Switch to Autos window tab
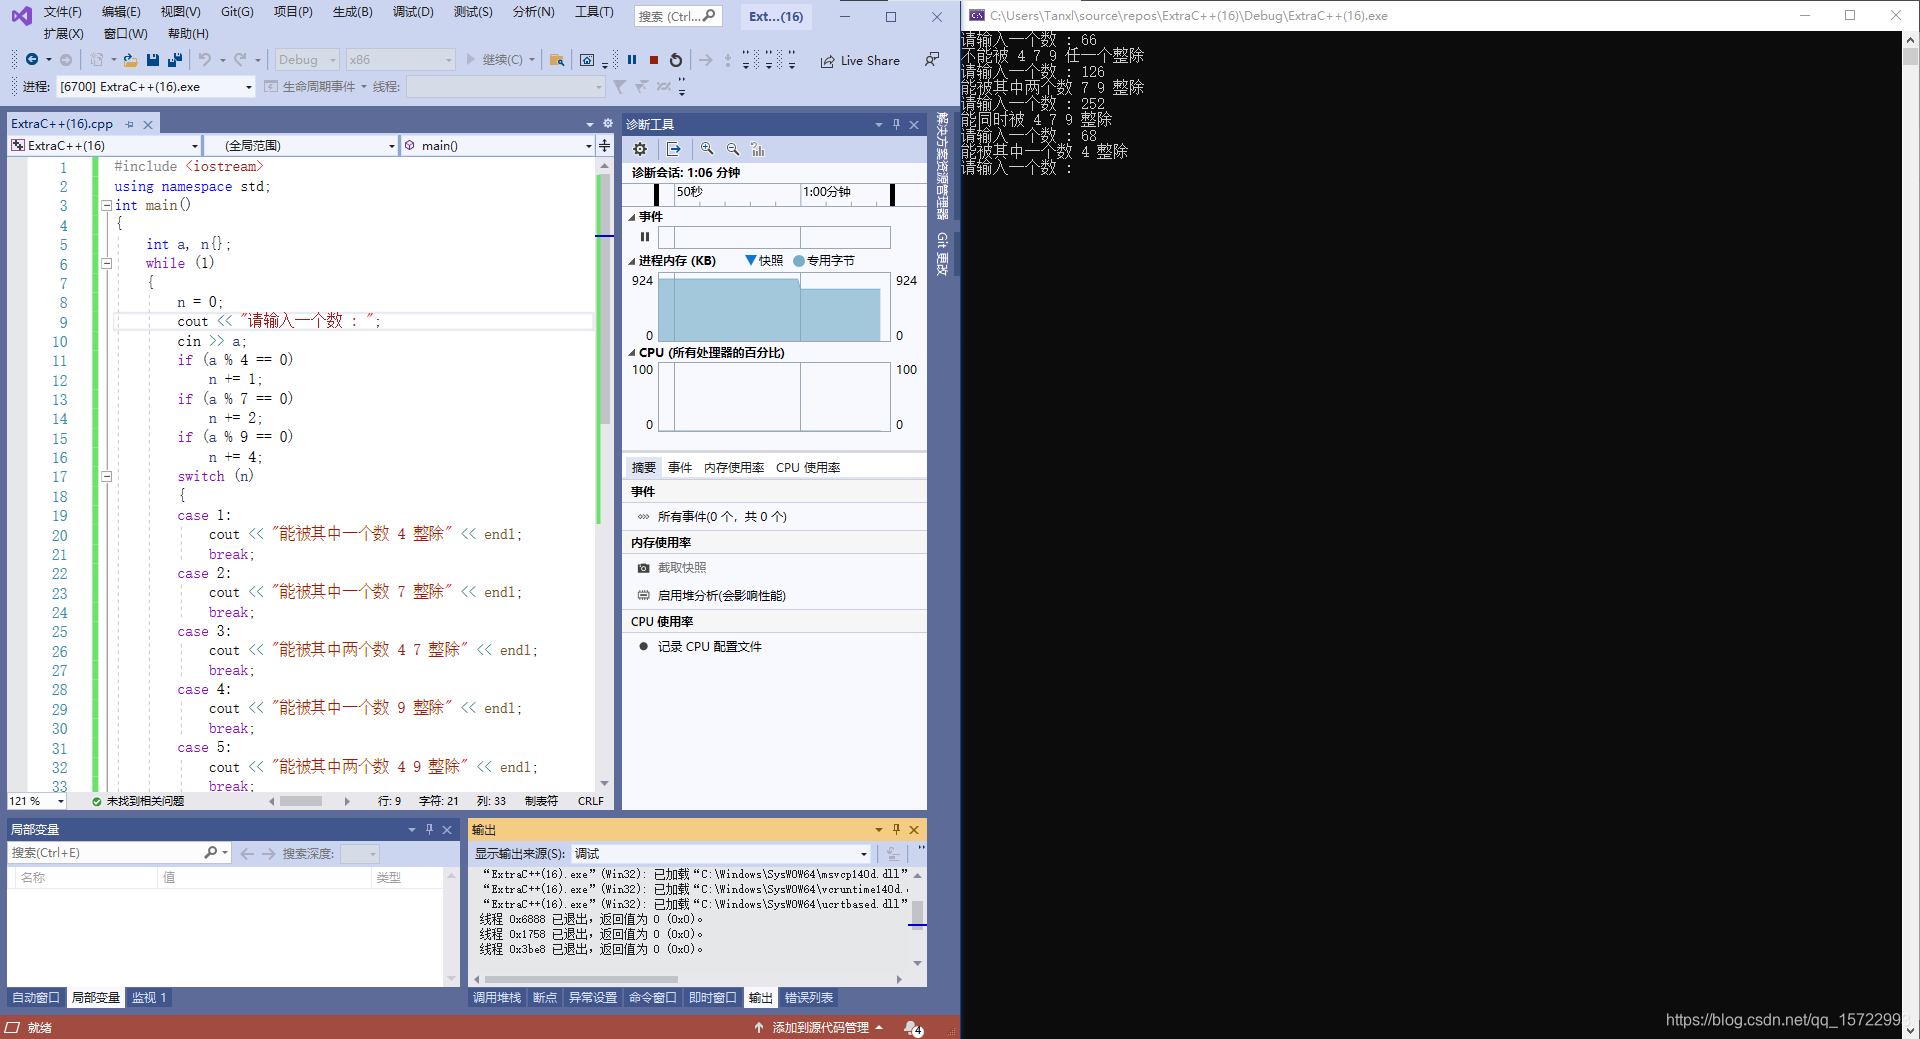This screenshot has height=1039, width=1920. tap(36, 998)
